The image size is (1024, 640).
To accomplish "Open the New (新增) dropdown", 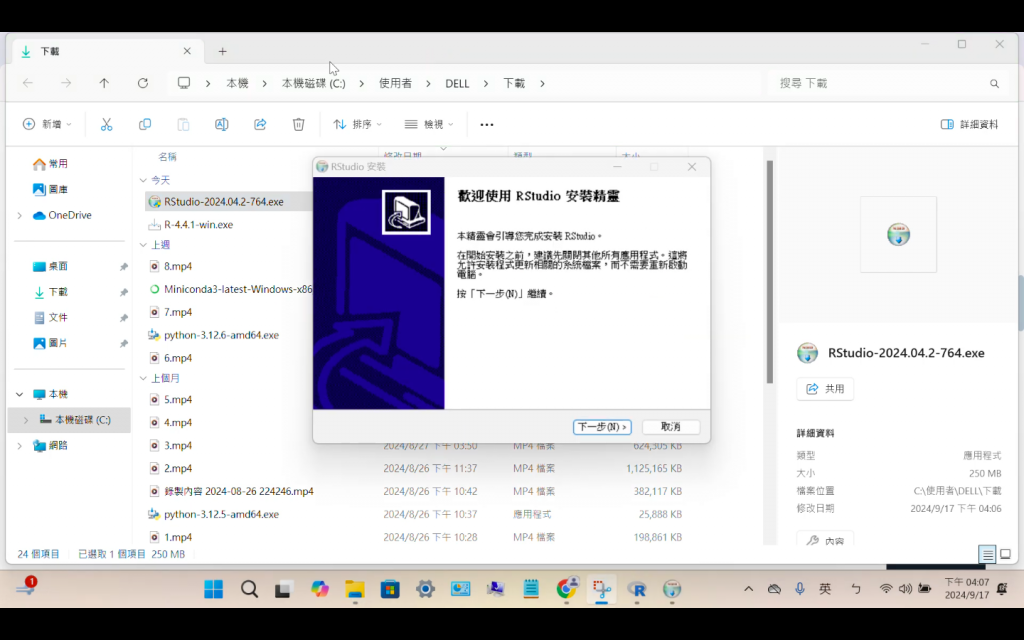I will 47,124.
